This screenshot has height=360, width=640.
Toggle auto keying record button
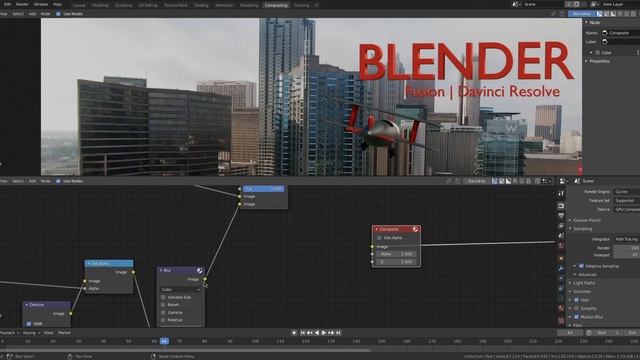pyautogui.click(x=294, y=333)
